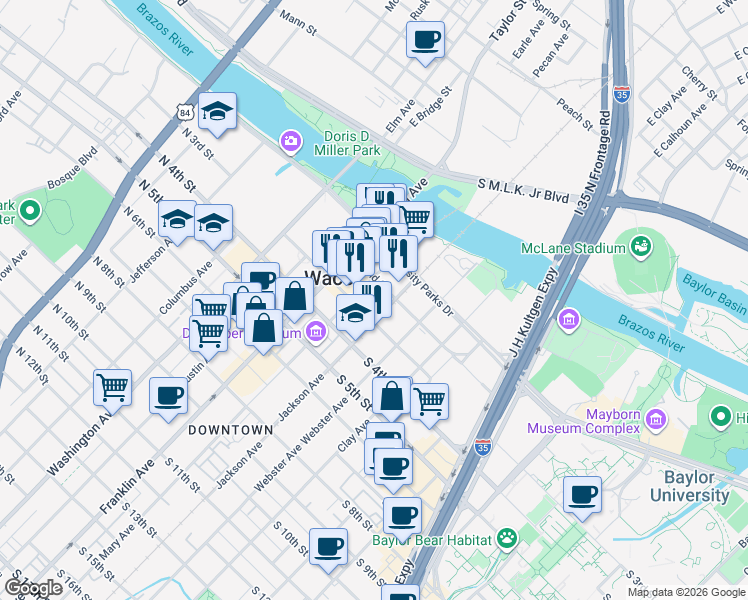Click the Doris D Miller Park label

347,143
